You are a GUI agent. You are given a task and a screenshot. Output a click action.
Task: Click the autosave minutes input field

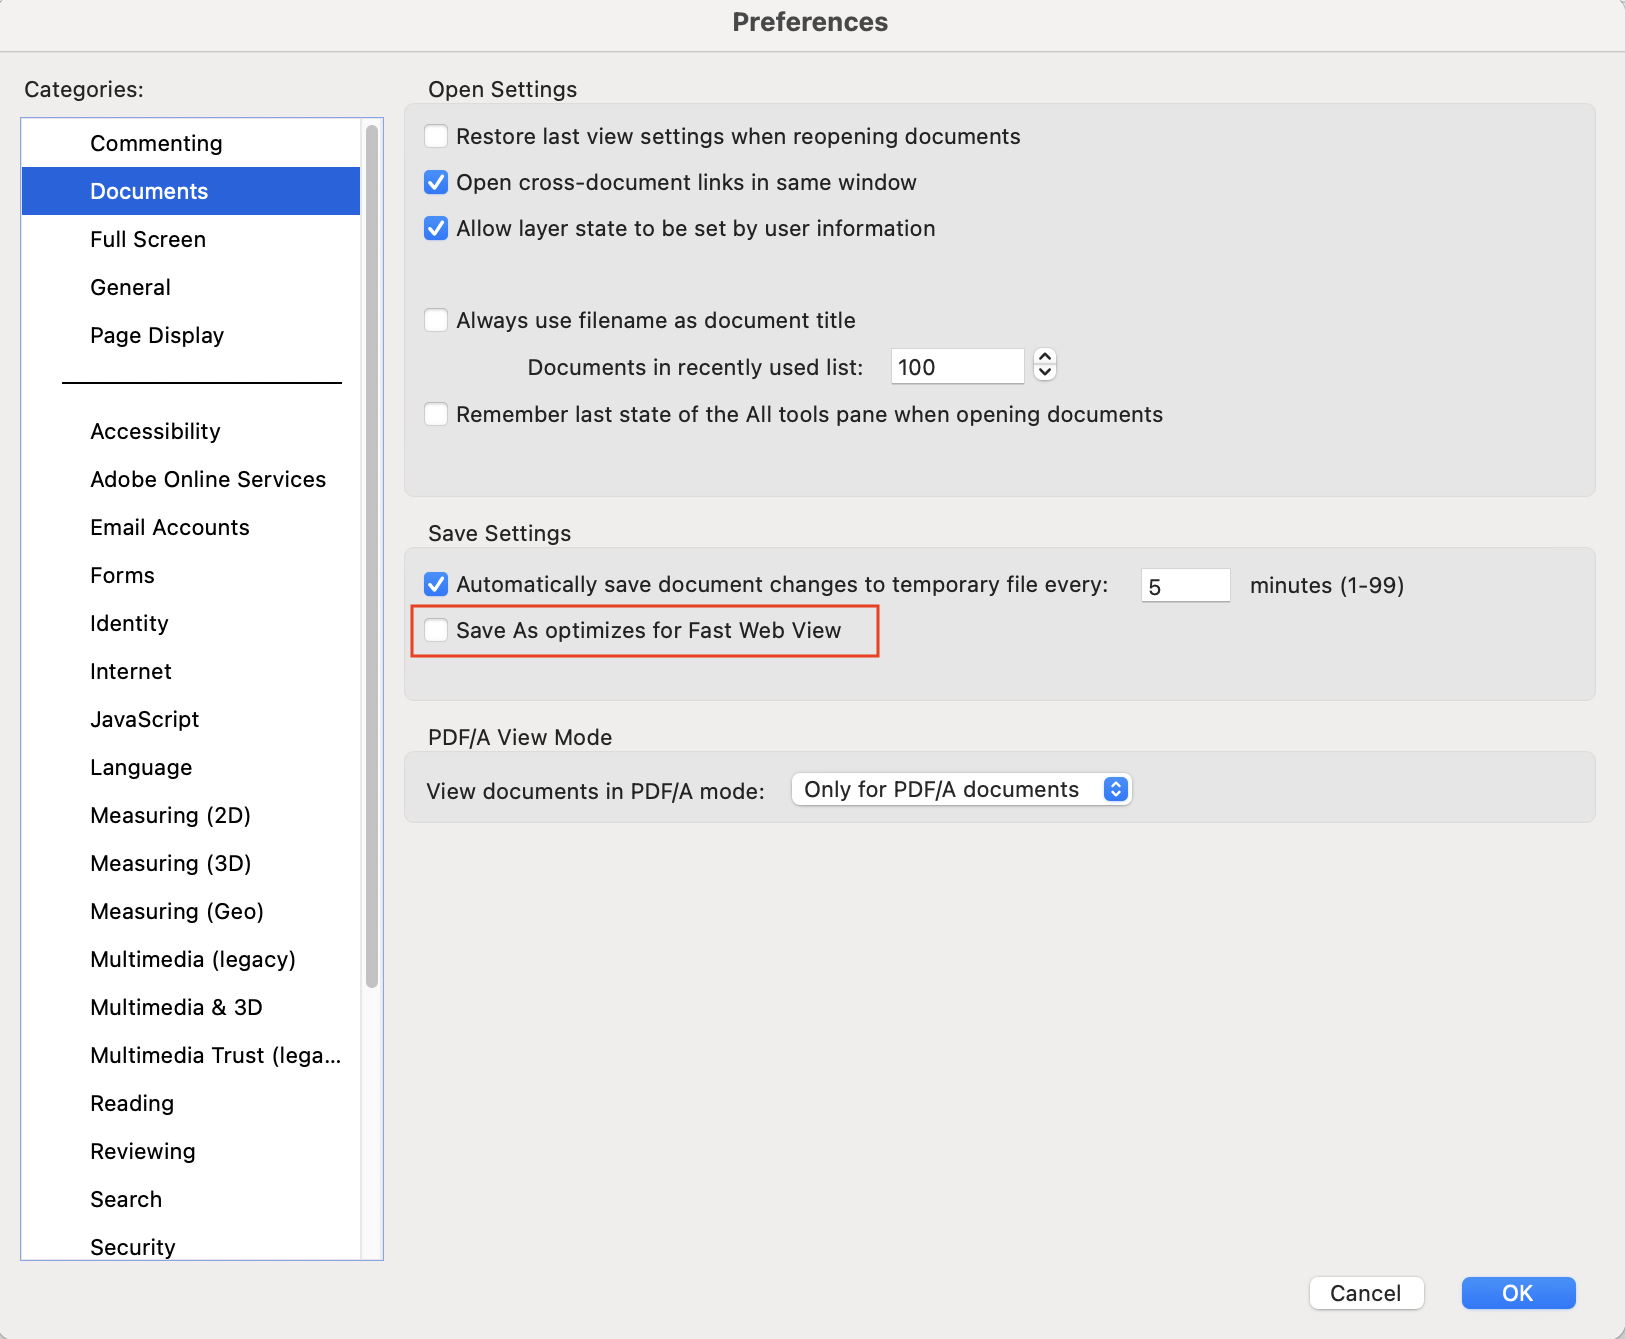click(x=1185, y=585)
